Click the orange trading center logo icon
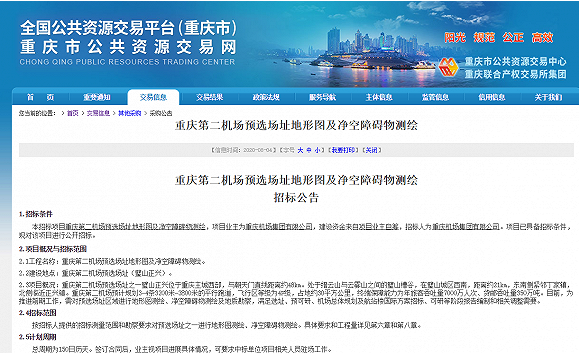The width and height of the screenshot is (579, 361). [x=448, y=67]
